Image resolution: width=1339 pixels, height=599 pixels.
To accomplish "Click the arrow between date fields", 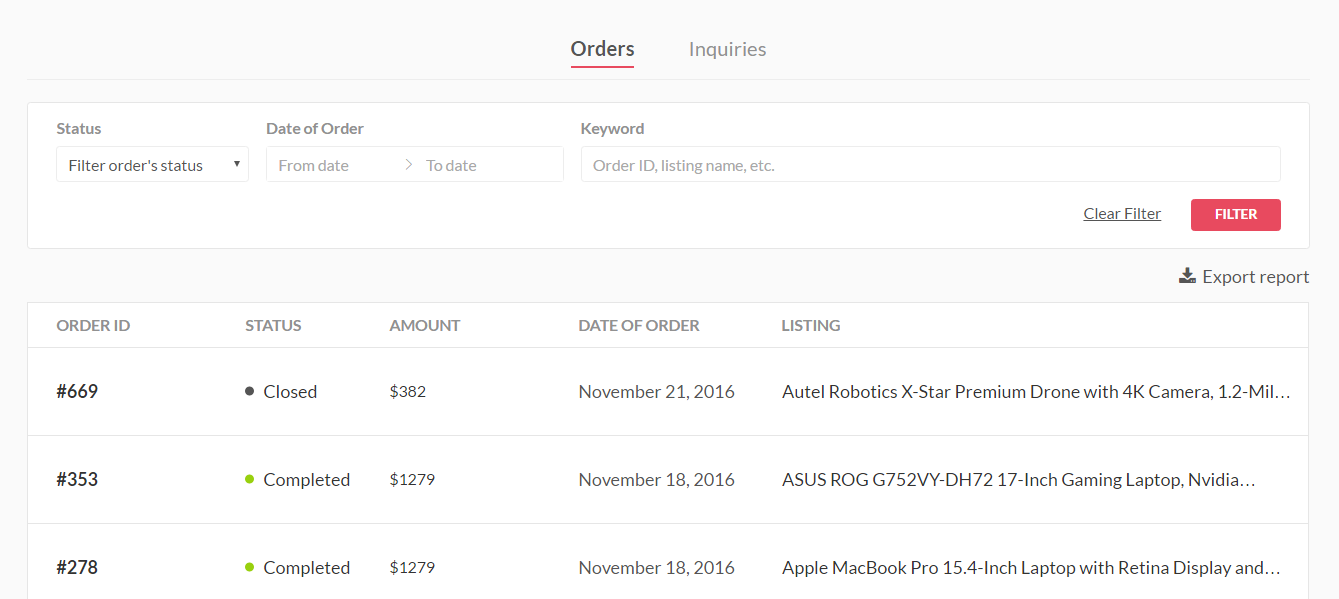I will (x=408, y=165).
